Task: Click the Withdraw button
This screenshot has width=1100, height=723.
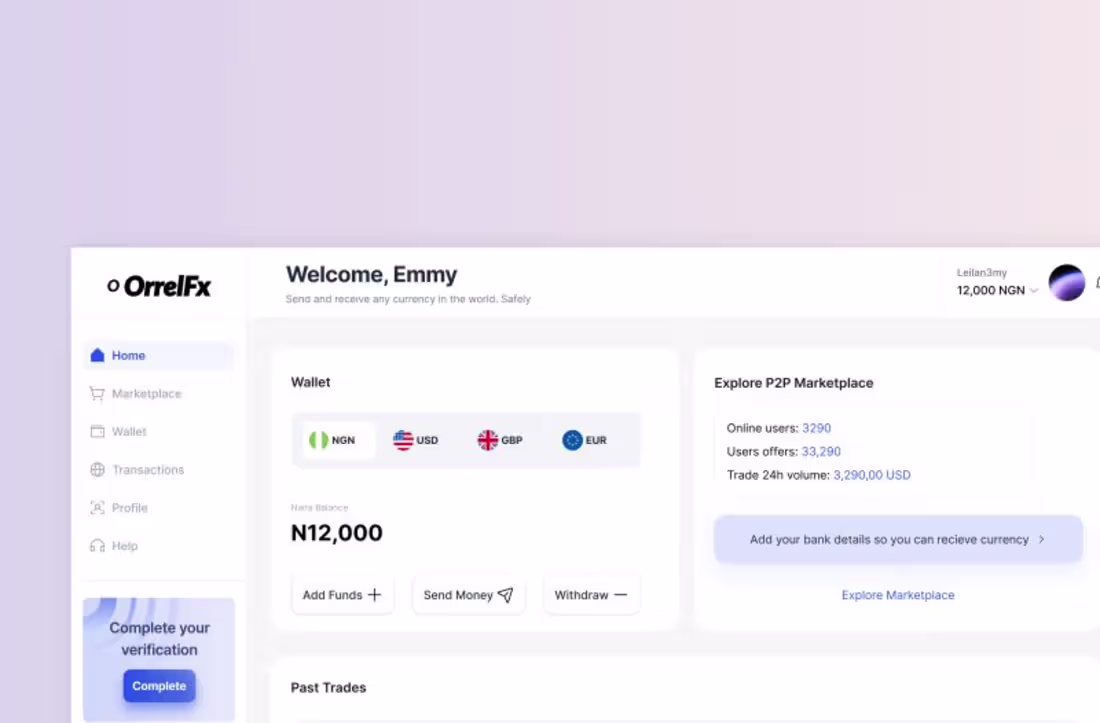Action: [591, 595]
